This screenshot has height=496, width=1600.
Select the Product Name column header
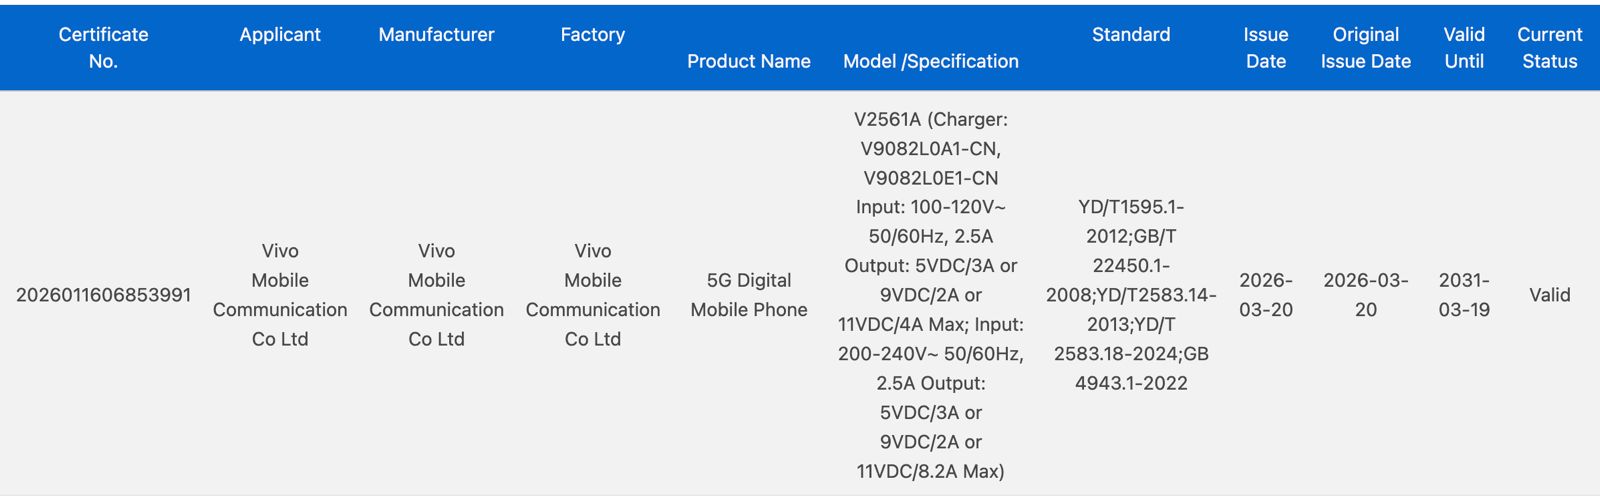point(748,61)
